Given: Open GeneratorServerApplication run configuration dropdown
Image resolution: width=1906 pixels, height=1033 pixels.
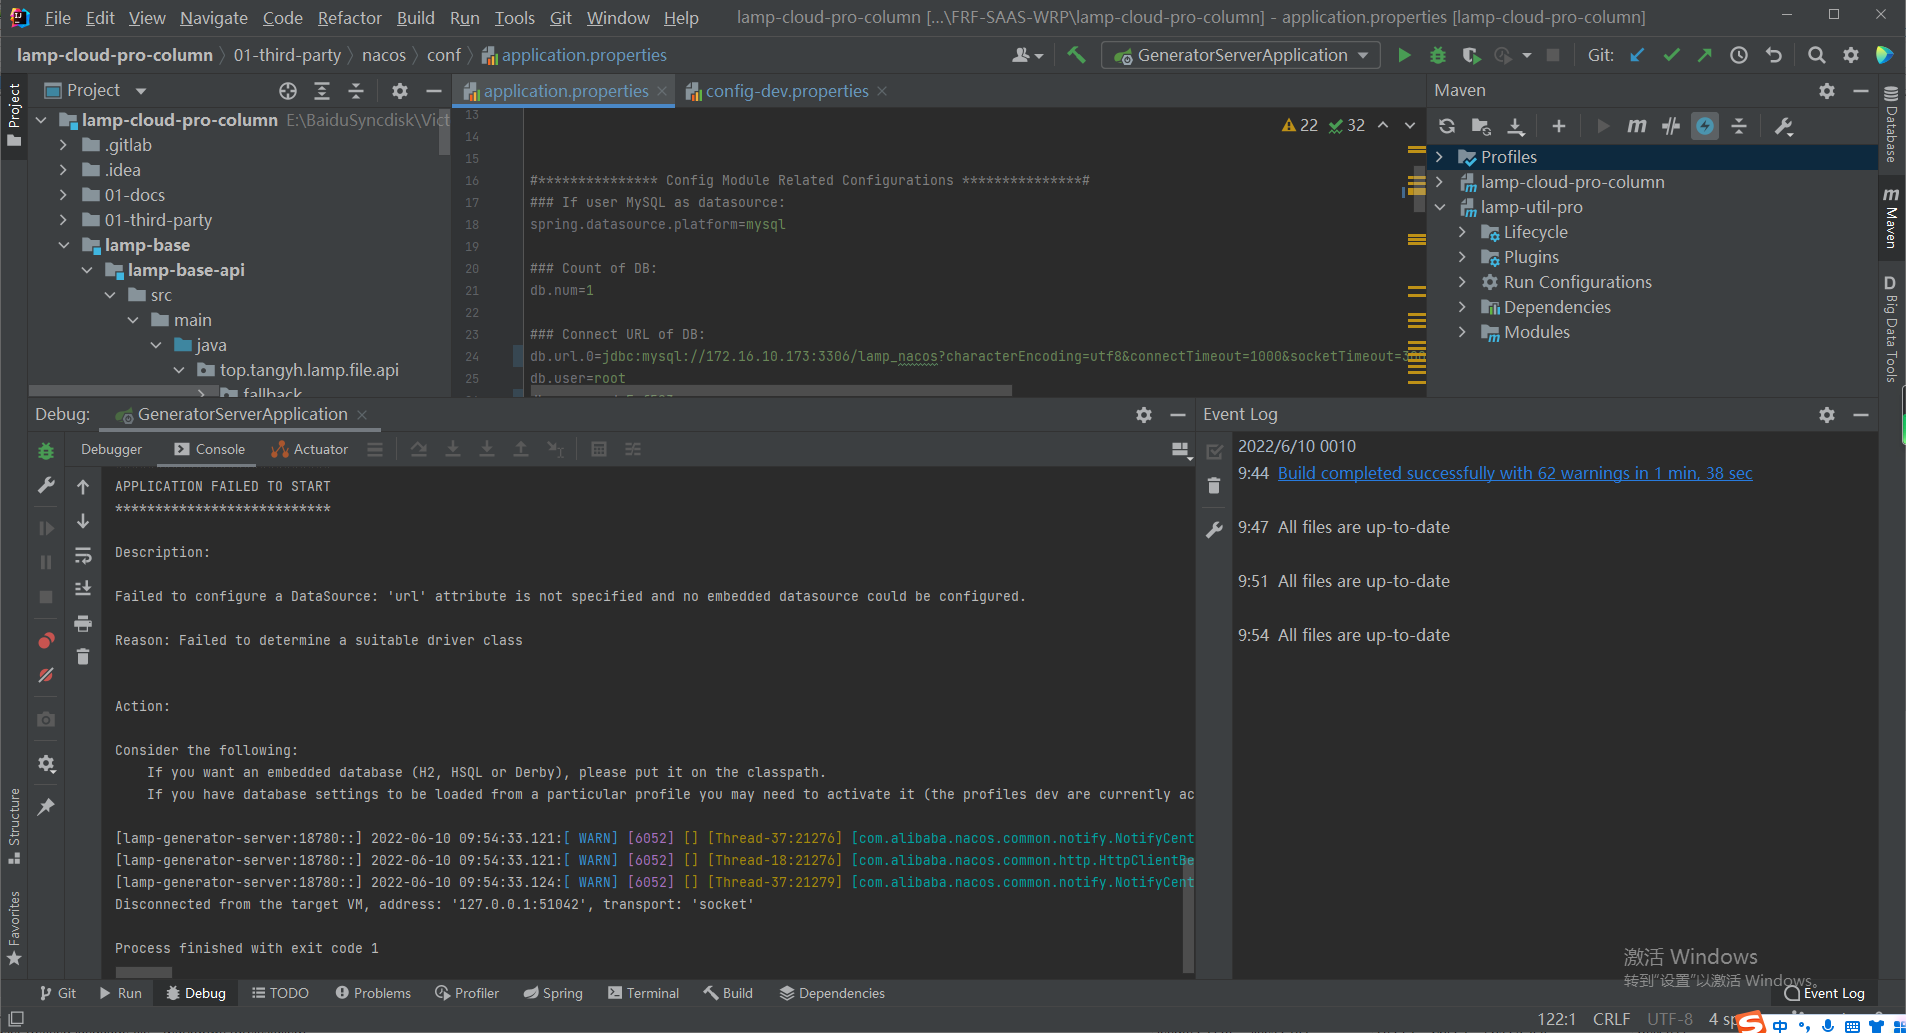Looking at the screenshot, I should point(1241,55).
